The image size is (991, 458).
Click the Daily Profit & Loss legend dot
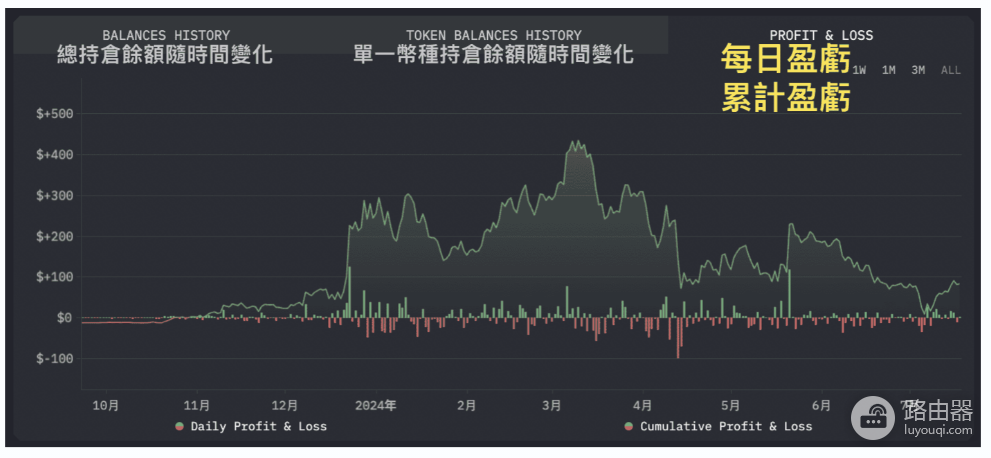pyautogui.click(x=180, y=426)
